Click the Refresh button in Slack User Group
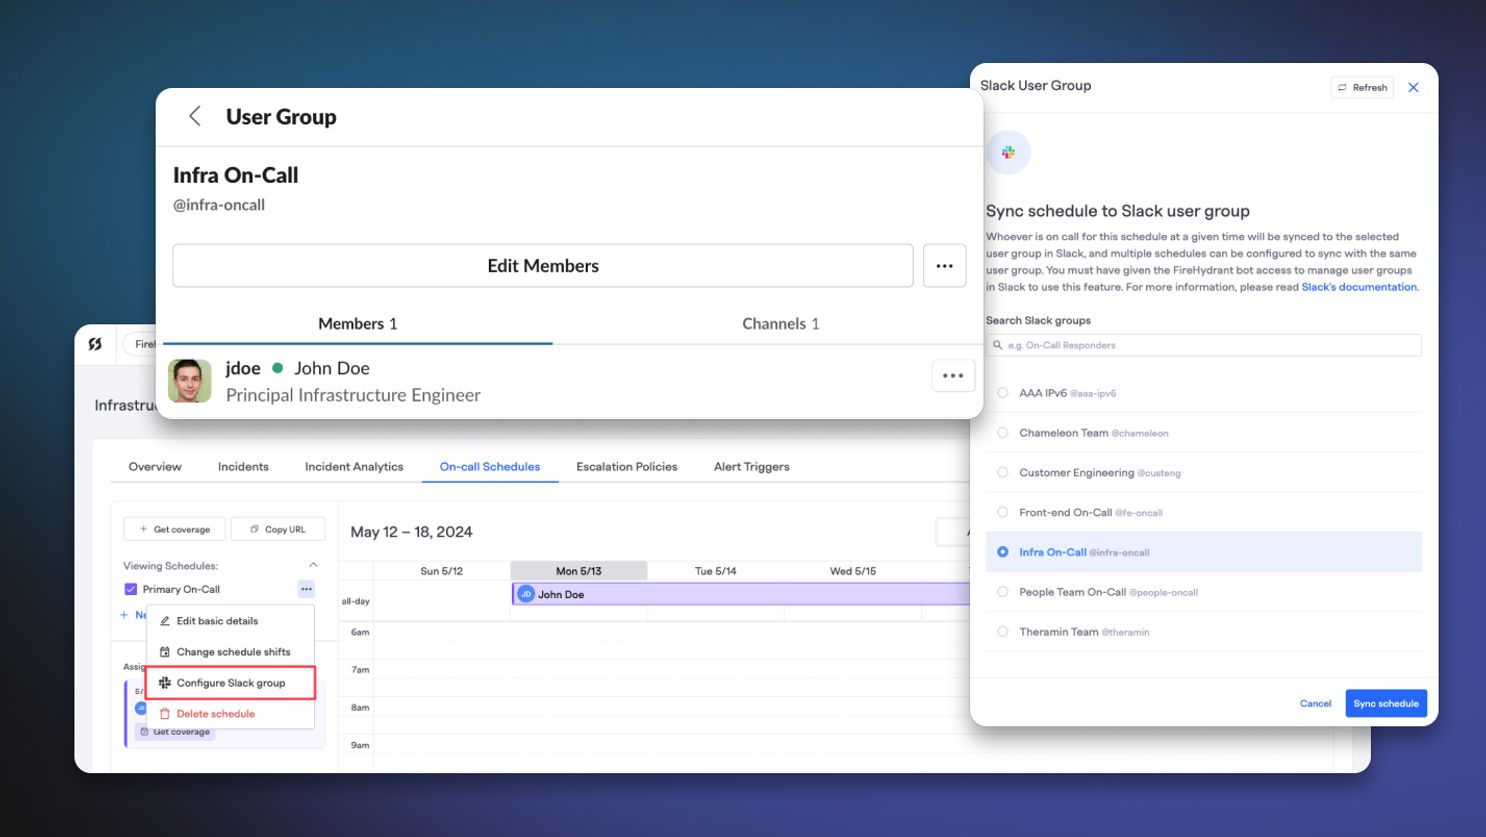Viewport: 1486px width, 837px height. click(x=1362, y=87)
